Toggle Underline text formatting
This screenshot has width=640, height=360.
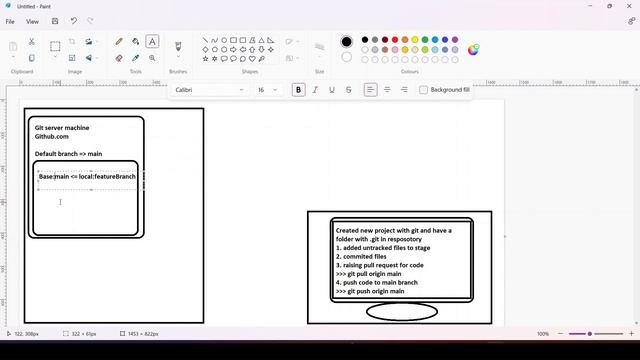coord(332,90)
